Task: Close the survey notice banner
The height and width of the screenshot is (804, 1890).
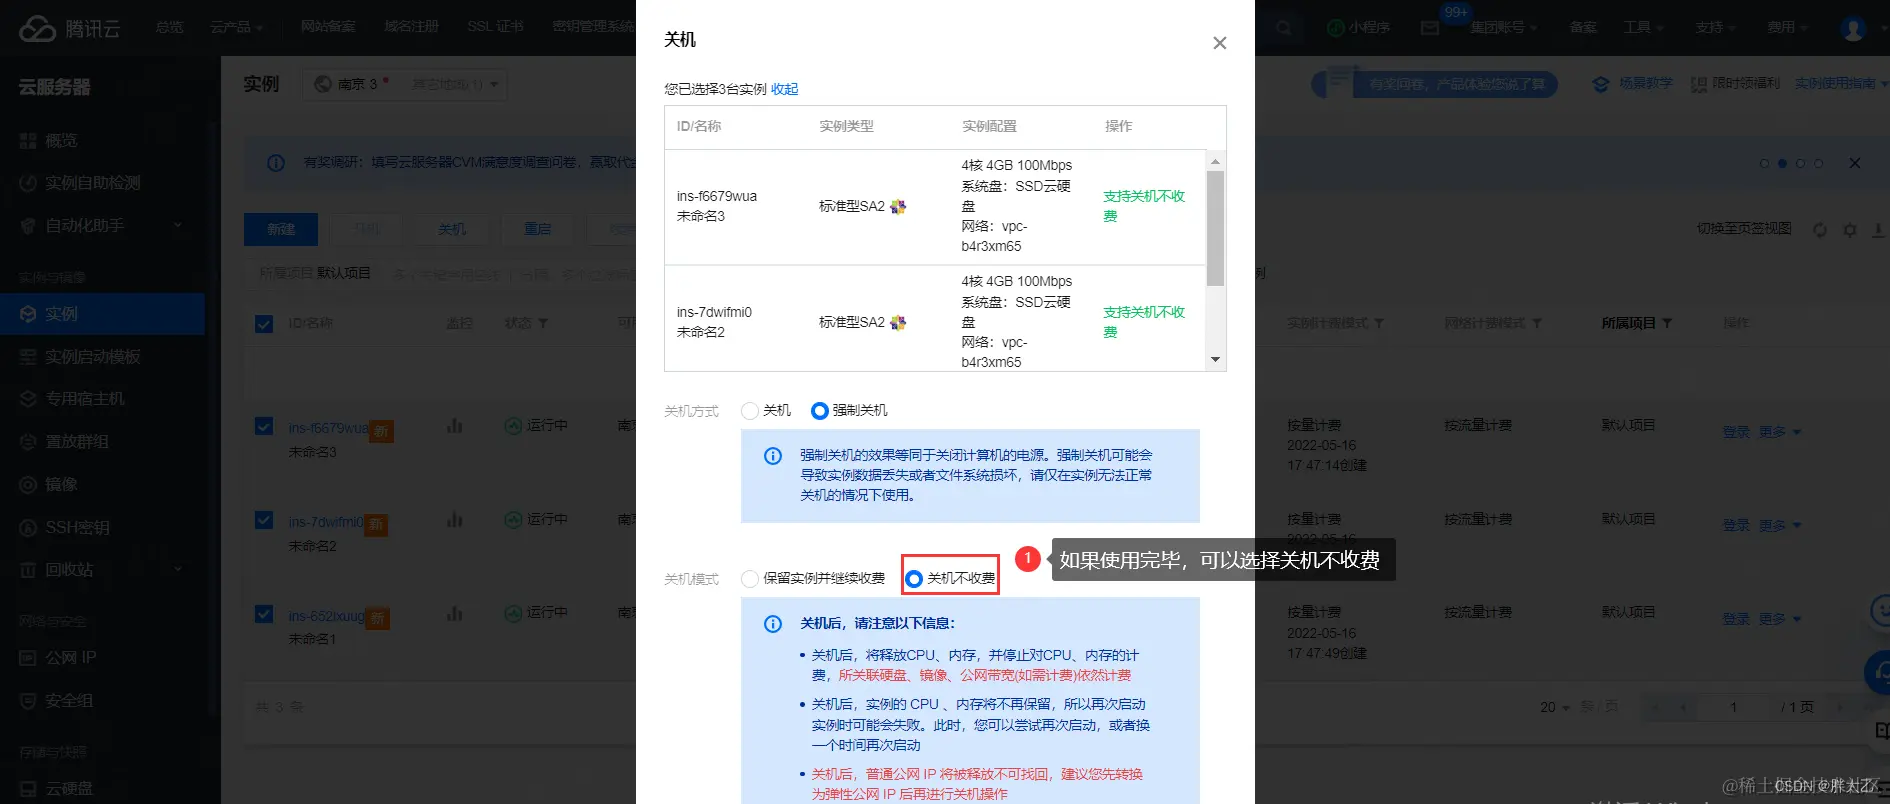Action: (x=1854, y=163)
